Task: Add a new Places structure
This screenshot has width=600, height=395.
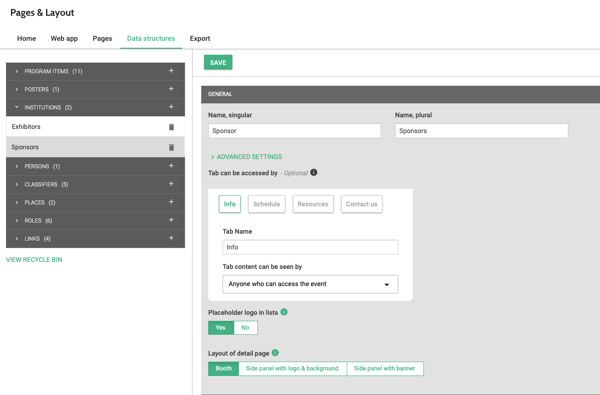Action: [171, 202]
